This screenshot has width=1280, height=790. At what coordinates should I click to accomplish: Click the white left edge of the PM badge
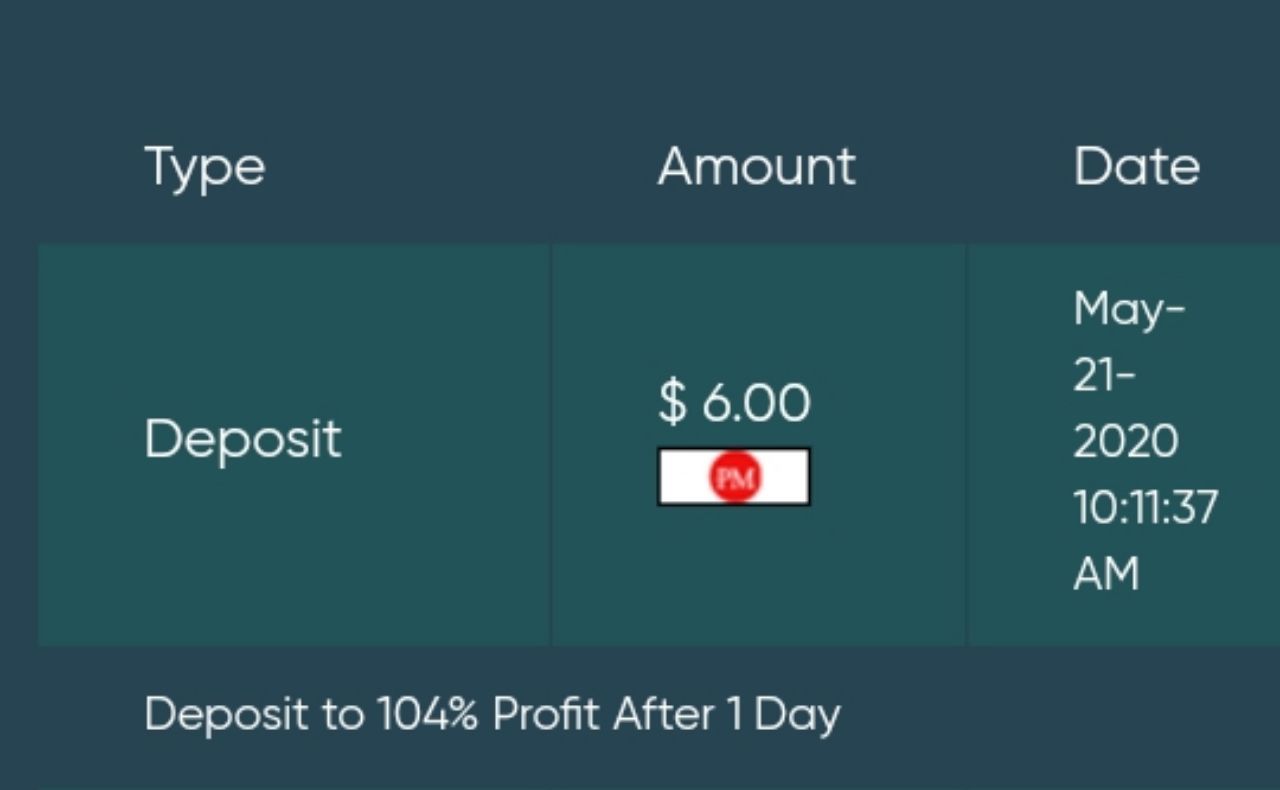click(x=680, y=477)
